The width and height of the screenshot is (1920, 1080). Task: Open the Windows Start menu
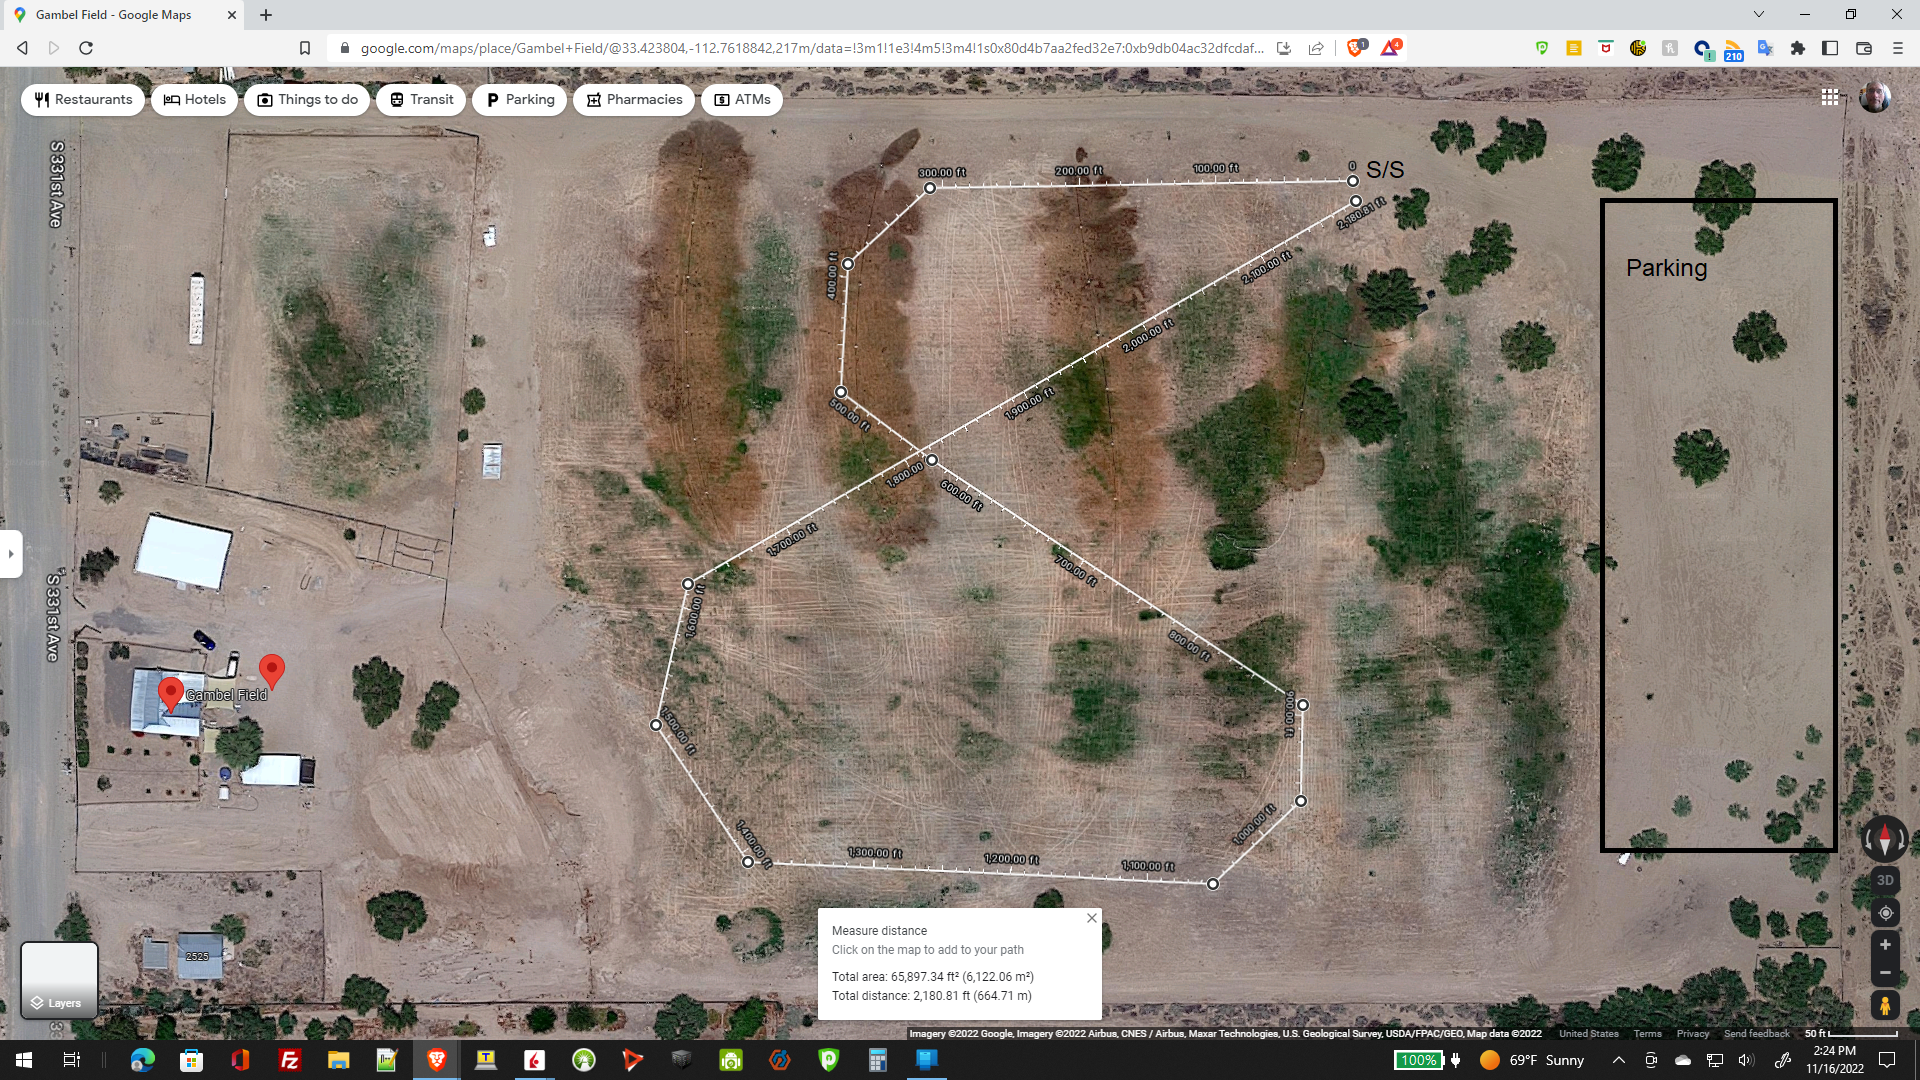(24, 1060)
